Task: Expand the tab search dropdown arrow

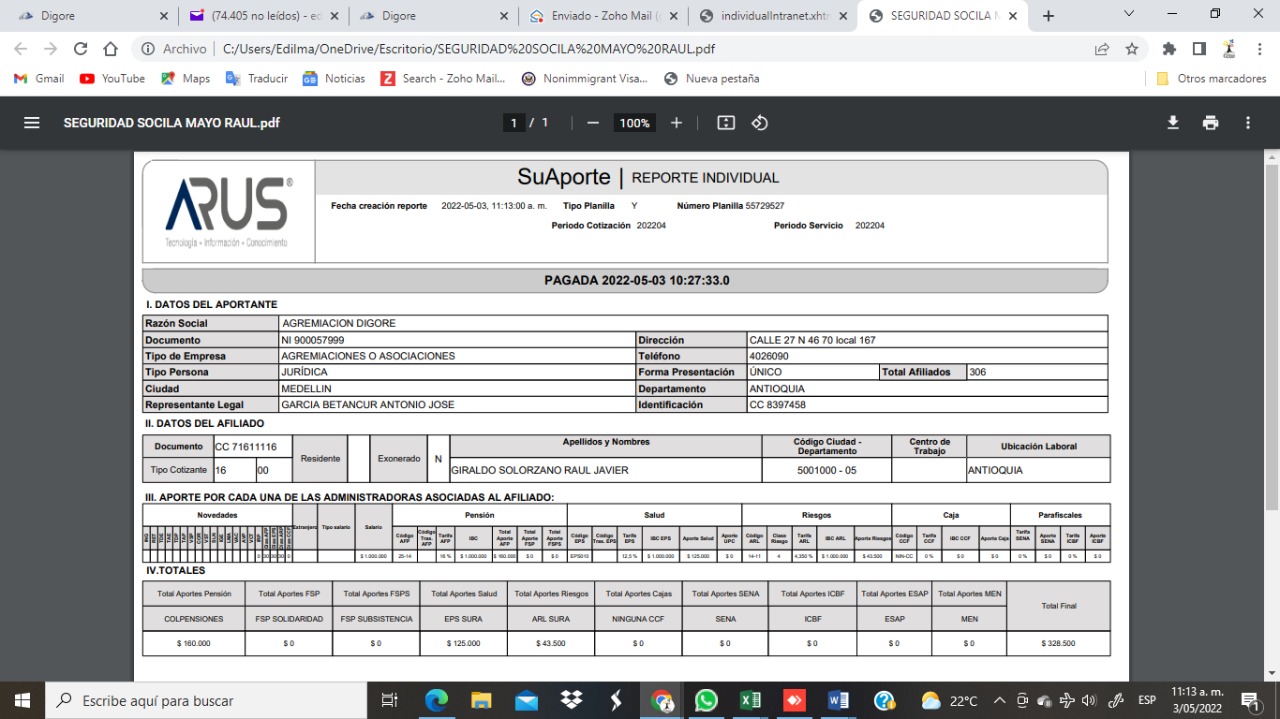Action: point(1129,15)
